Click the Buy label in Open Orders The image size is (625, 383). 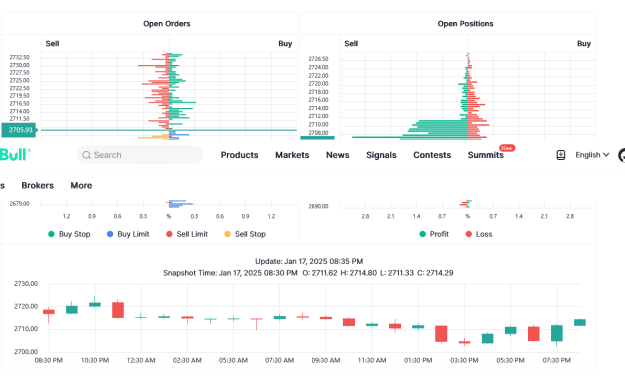point(285,43)
